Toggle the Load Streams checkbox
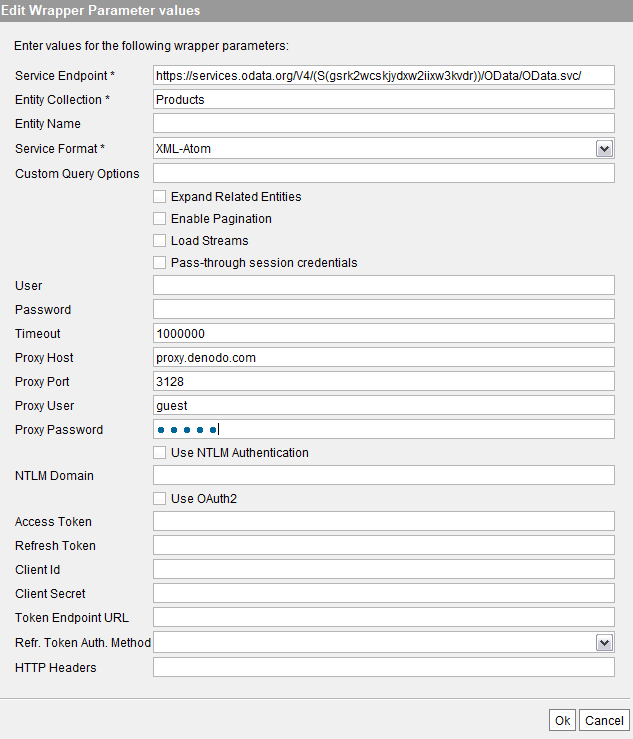The image size is (633, 739). [x=159, y=240]
